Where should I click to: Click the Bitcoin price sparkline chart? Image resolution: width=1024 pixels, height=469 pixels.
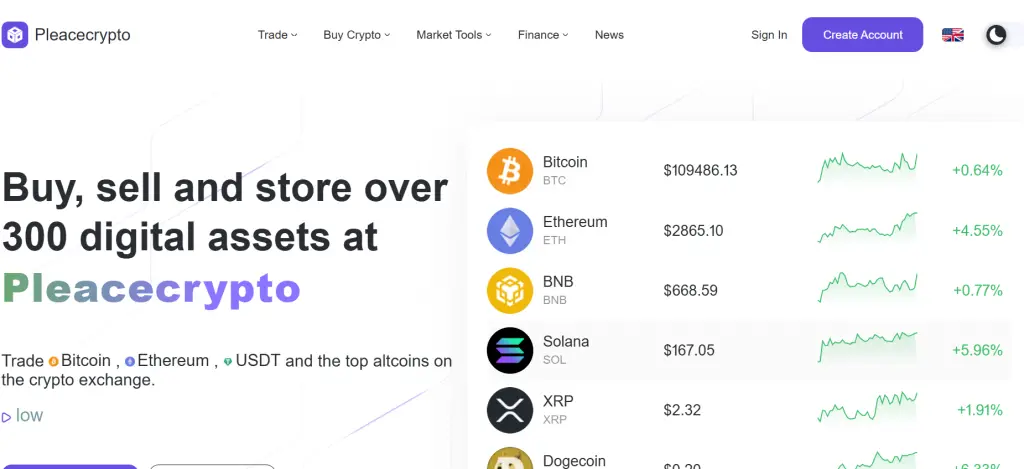(867, 168)
